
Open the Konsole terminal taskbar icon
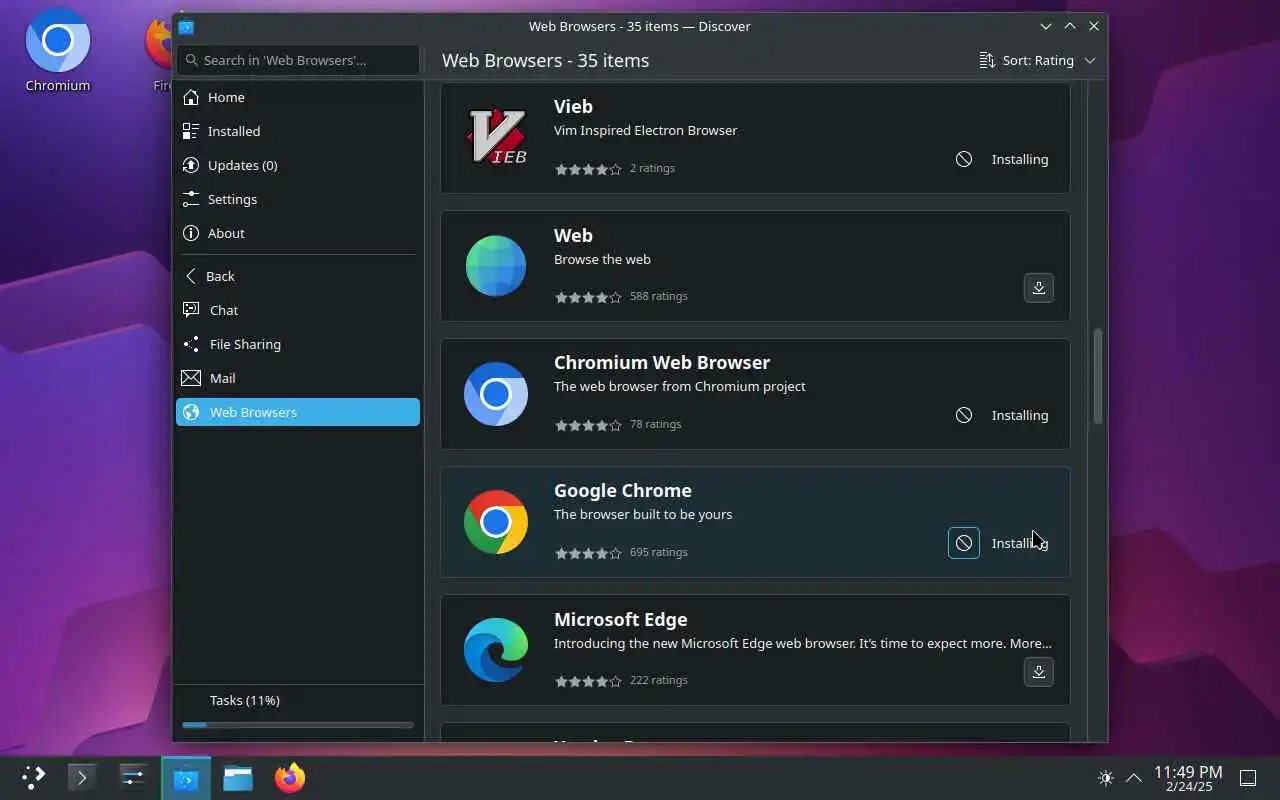[82, 778]
